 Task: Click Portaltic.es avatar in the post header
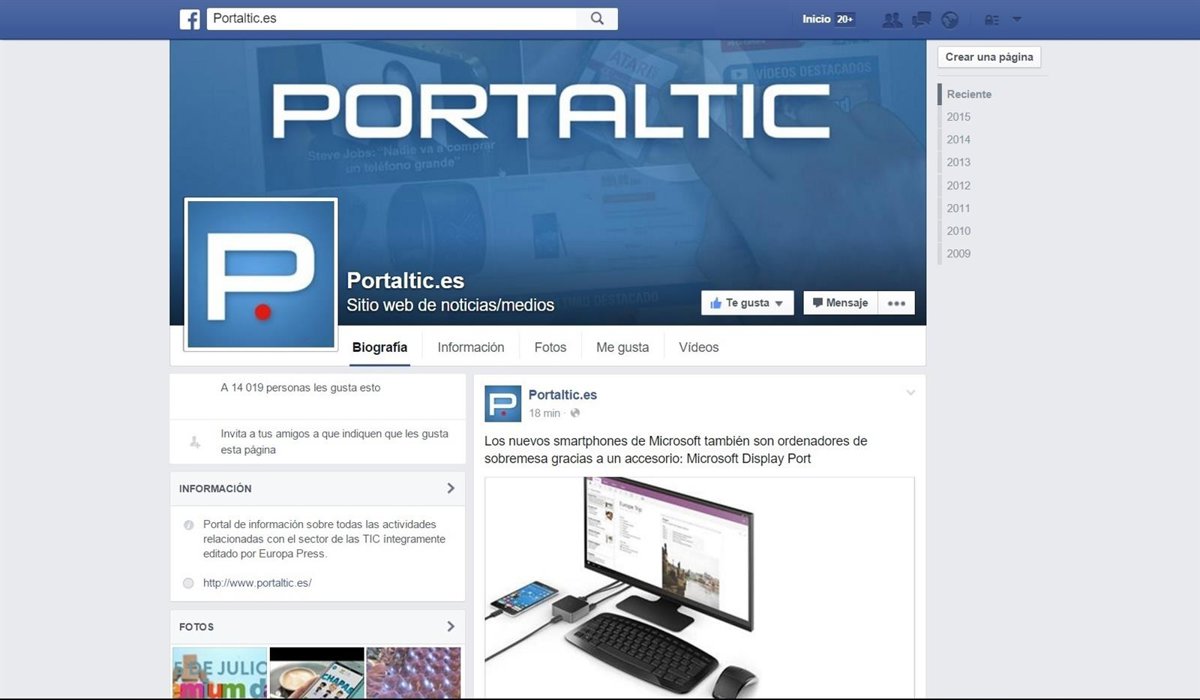click(x=503, y=403)
